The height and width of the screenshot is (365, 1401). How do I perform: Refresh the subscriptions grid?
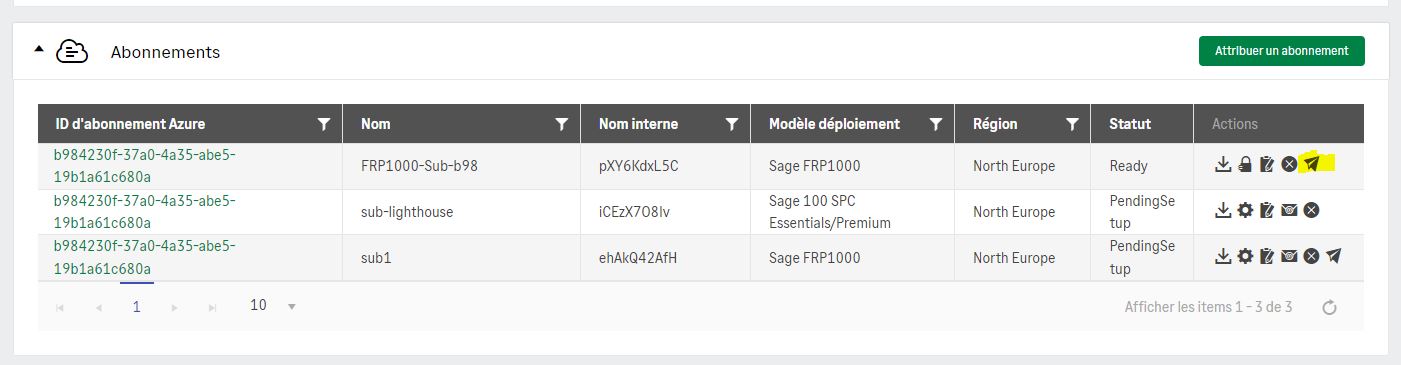coord(1330,307)
